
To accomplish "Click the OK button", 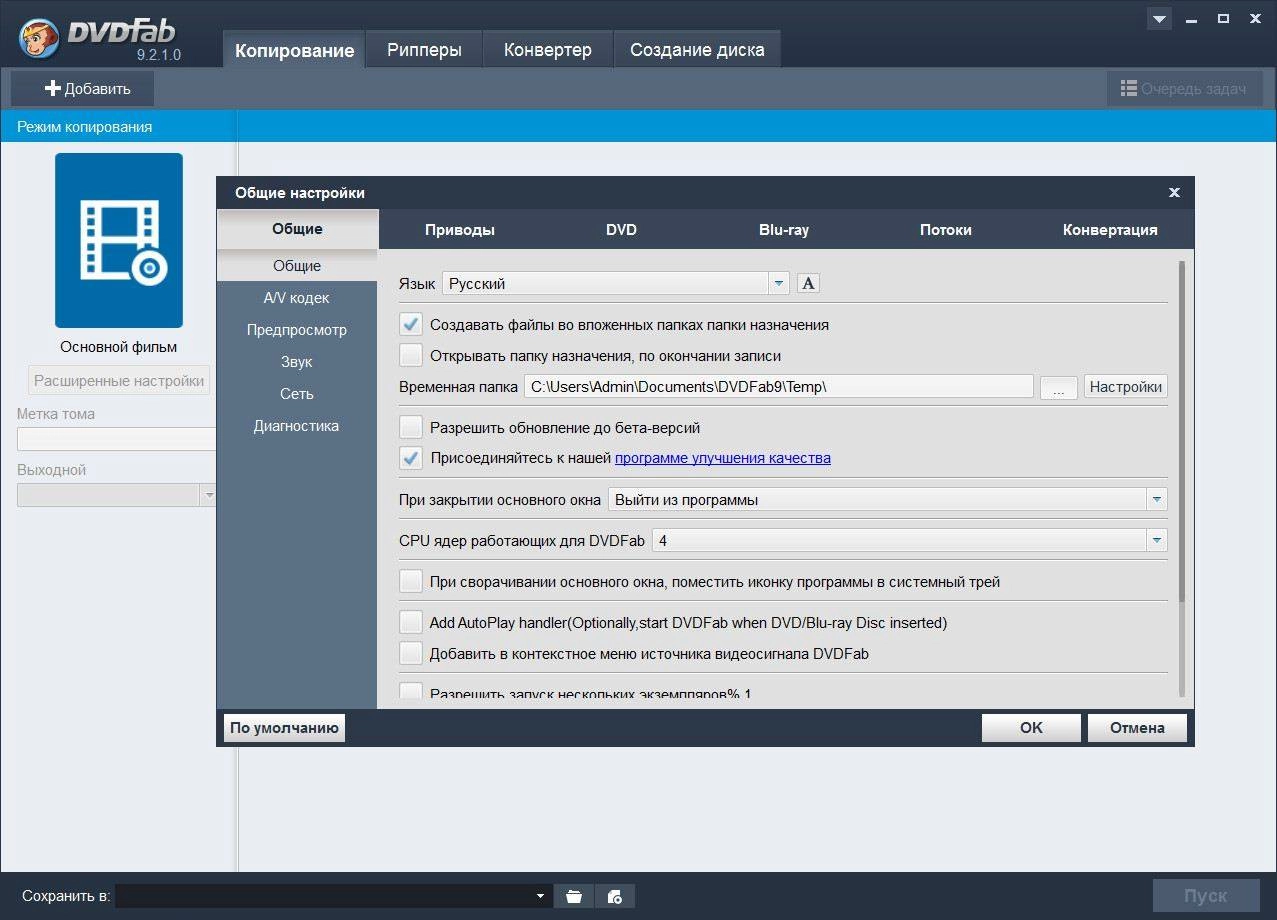I will point(1031,728).
